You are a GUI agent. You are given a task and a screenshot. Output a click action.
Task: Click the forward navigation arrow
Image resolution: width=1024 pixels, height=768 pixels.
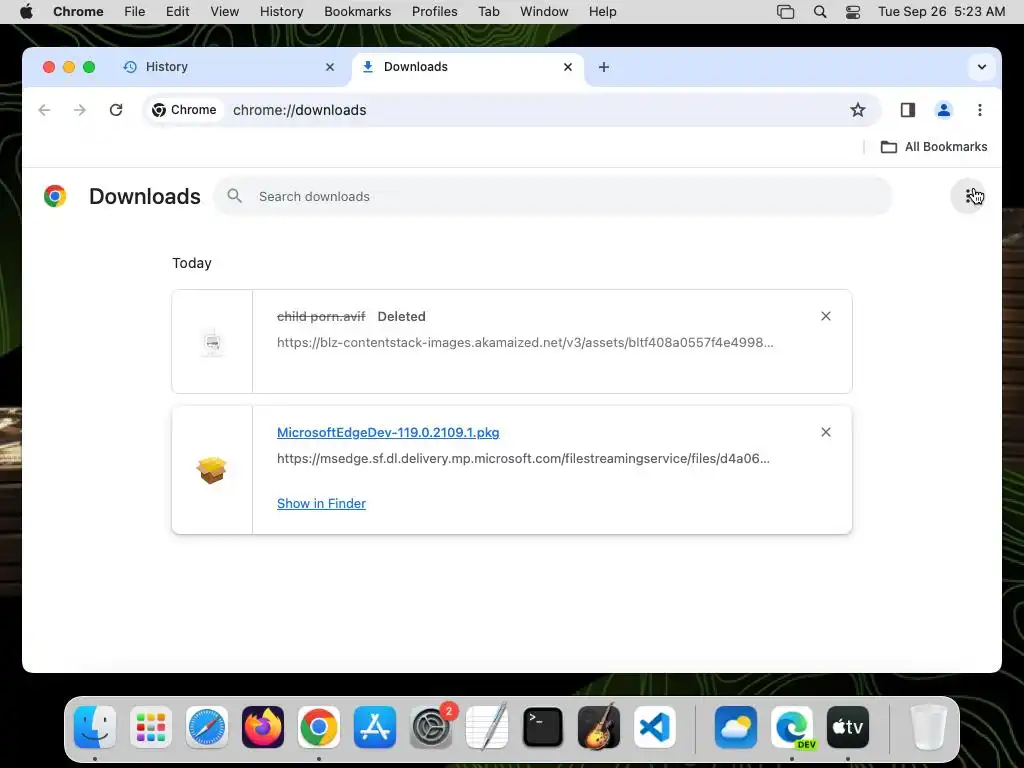(x=80, y=110)
